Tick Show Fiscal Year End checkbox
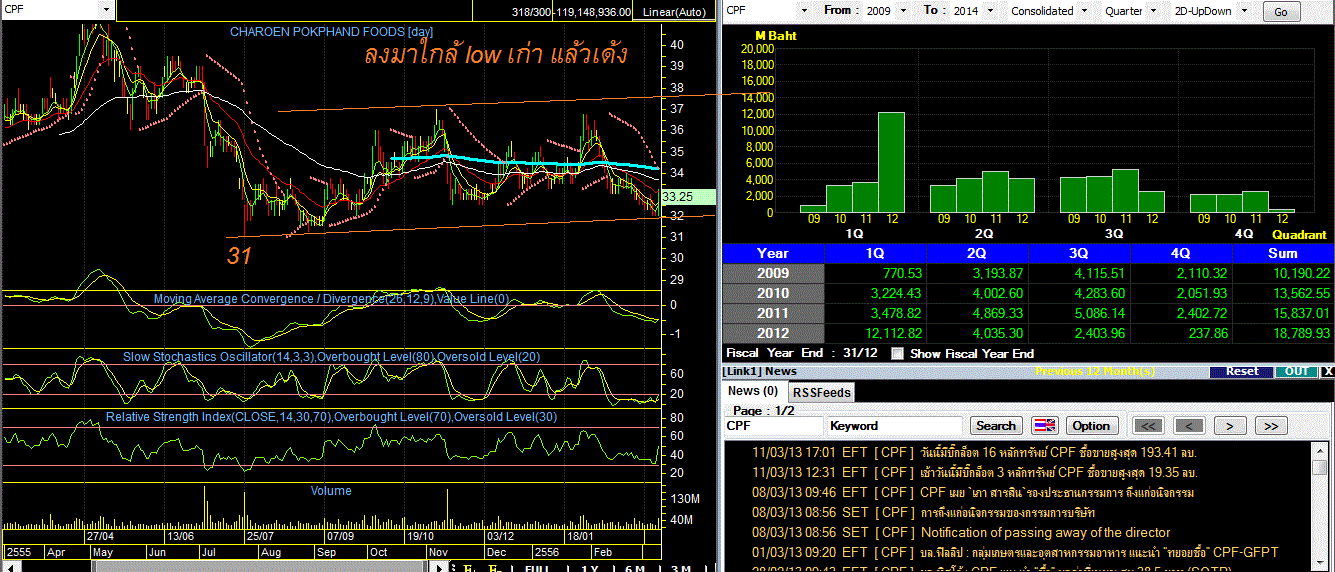The height and width of the screenshot is (572, 1335). point(897,353)
